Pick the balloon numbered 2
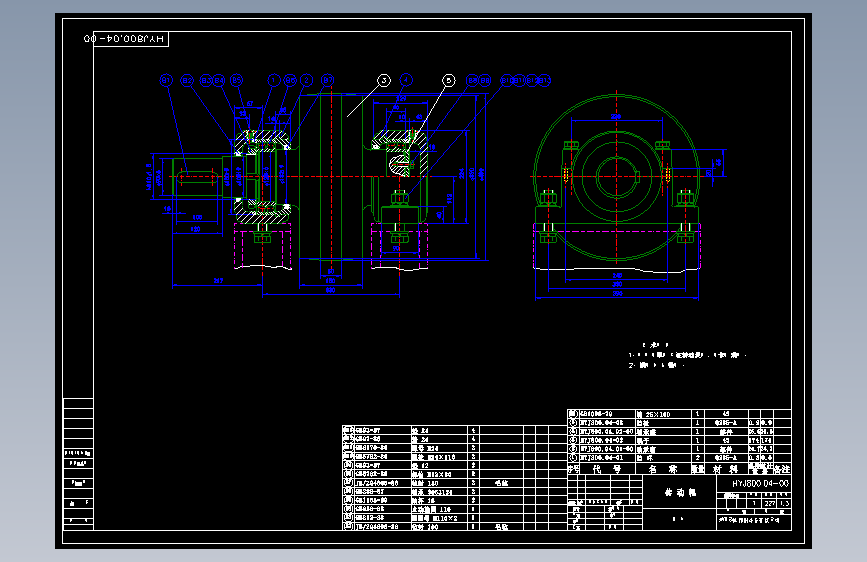Viewport: 867px width, 562px height. pos(306,80)
